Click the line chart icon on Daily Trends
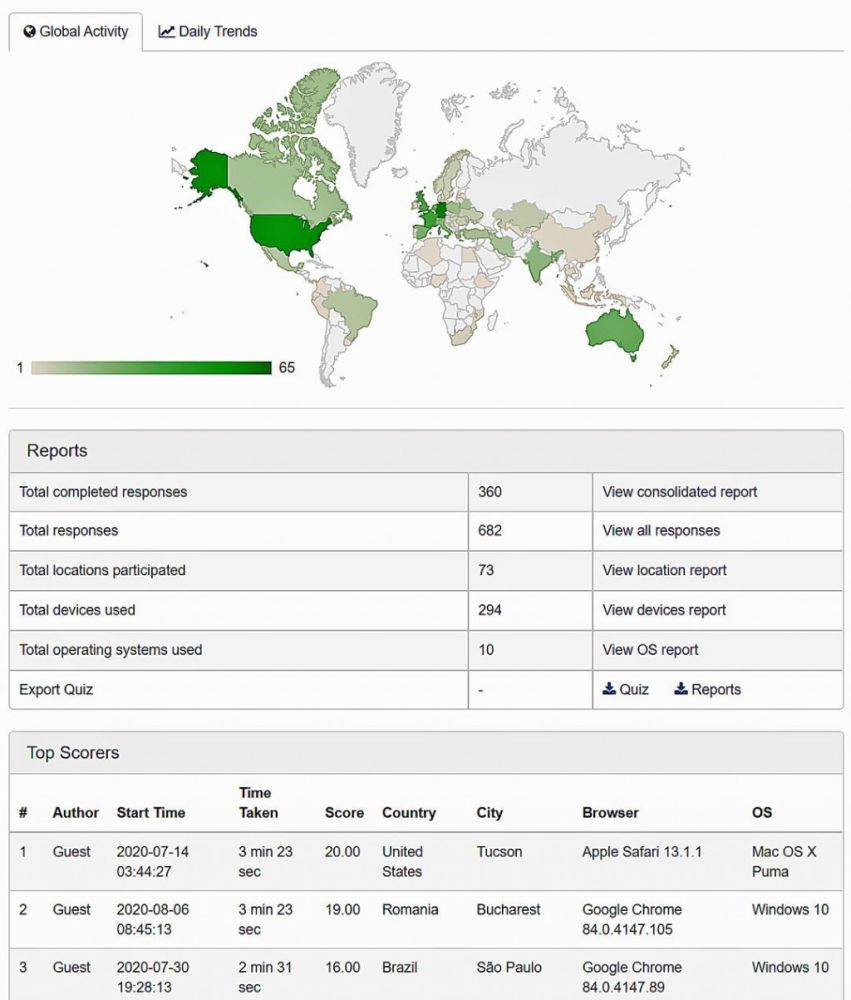 point(166,31)
